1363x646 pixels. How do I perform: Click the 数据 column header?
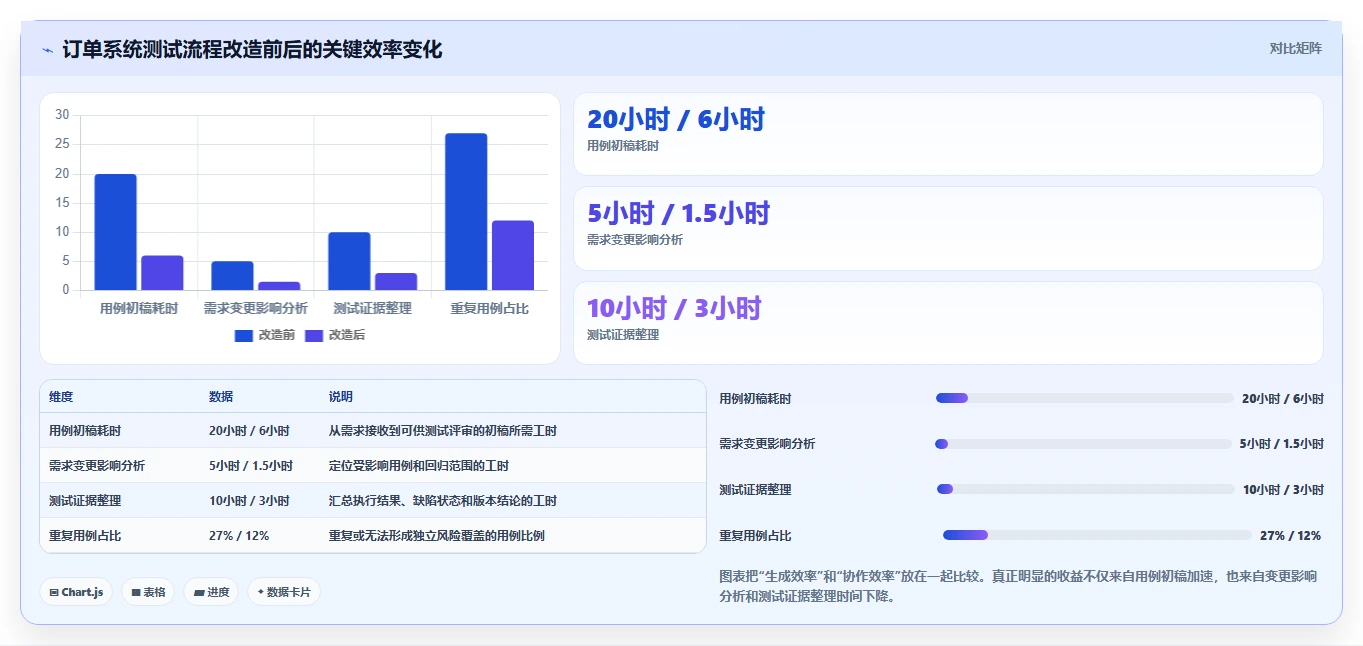pos(221,397)
